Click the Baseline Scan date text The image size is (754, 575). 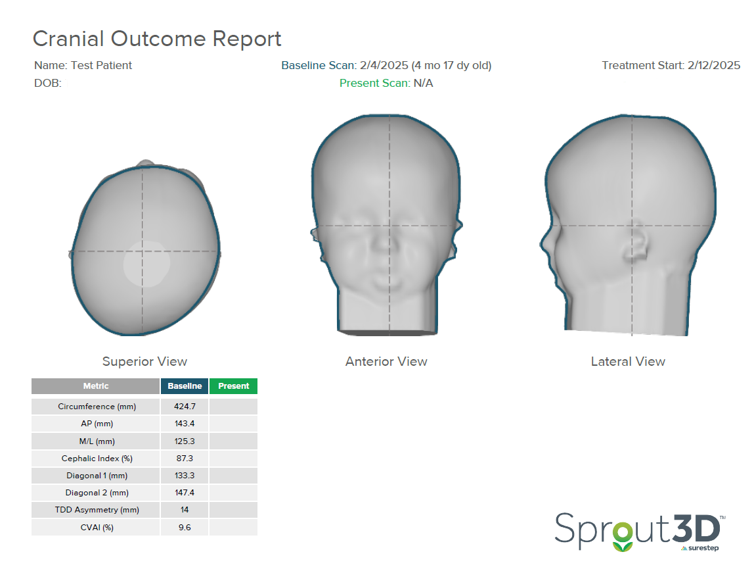(x=386, y=66)
